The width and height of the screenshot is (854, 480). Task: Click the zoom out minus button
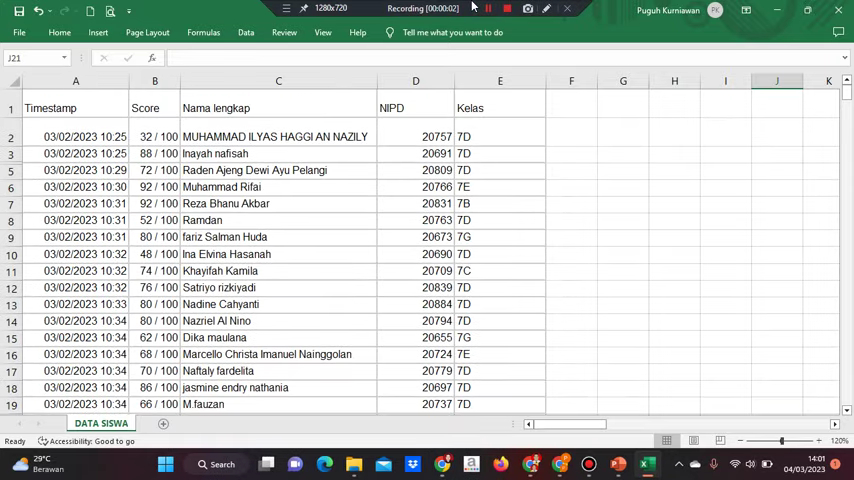[x=740, y=440]
